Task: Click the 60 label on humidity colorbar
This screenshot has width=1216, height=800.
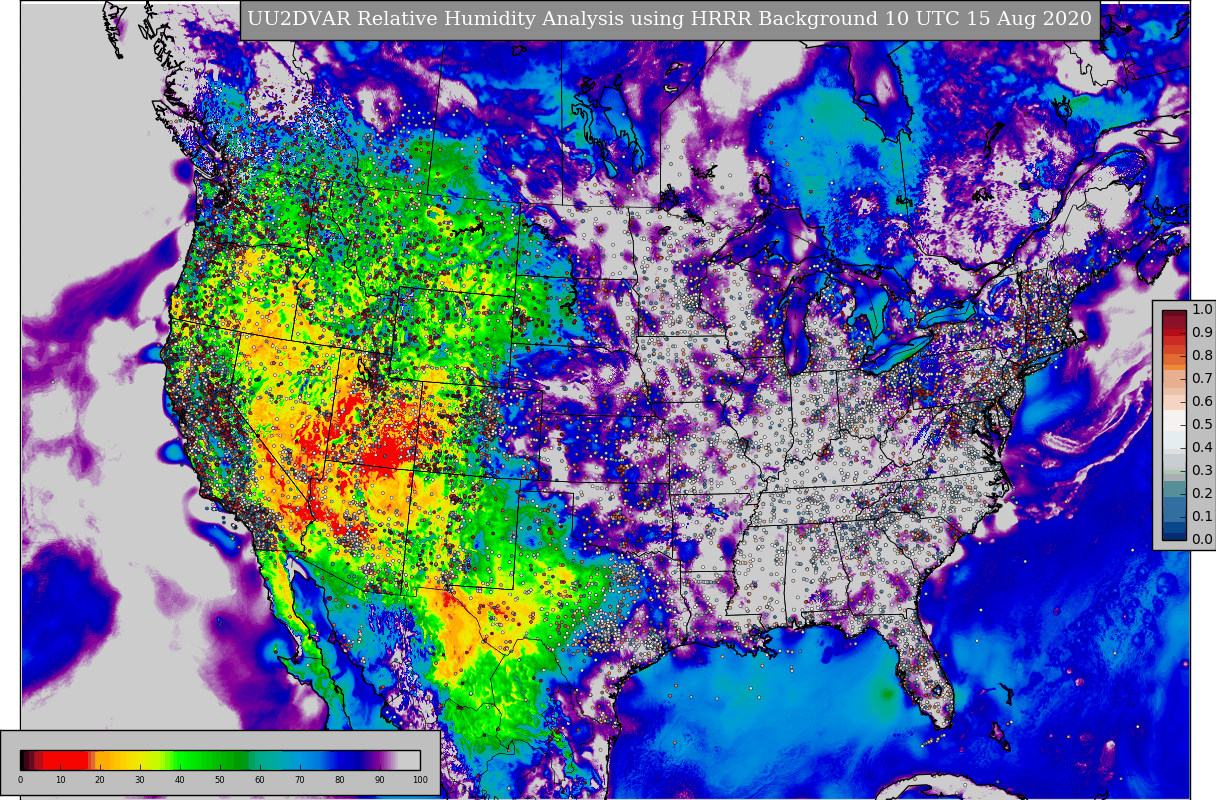Action: pos(260,780)
